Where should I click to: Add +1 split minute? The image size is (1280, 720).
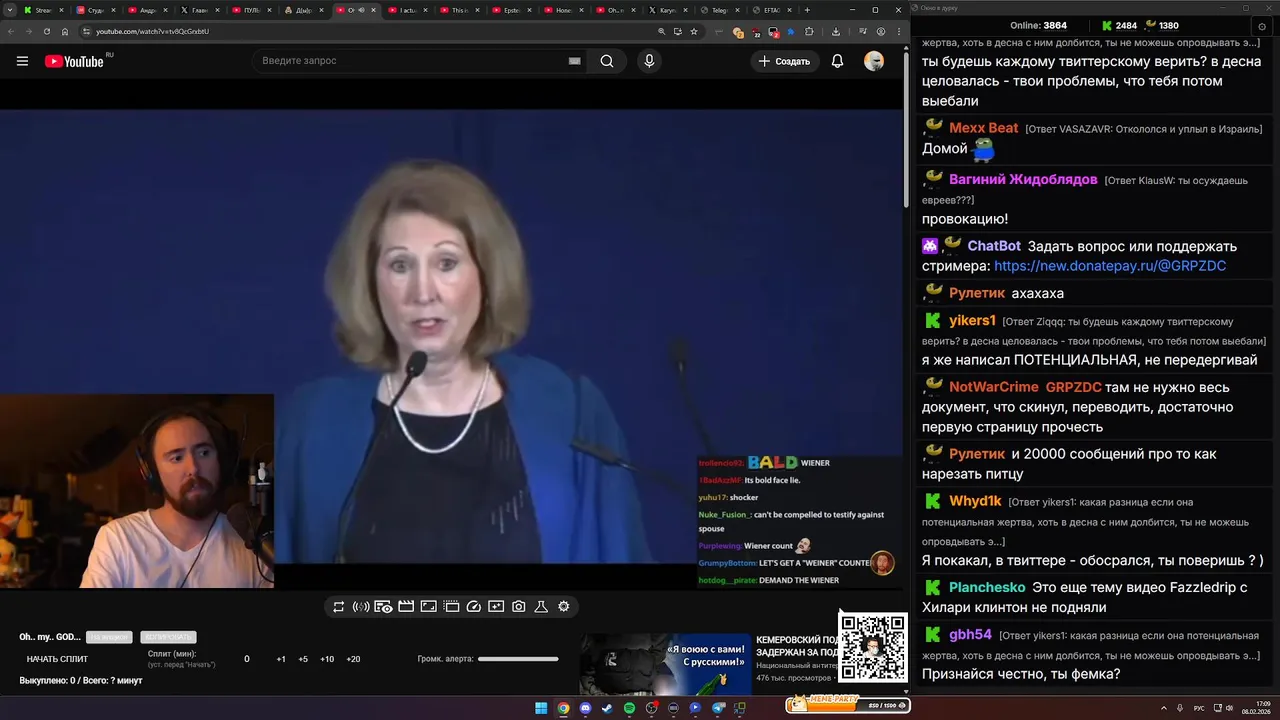281,659
